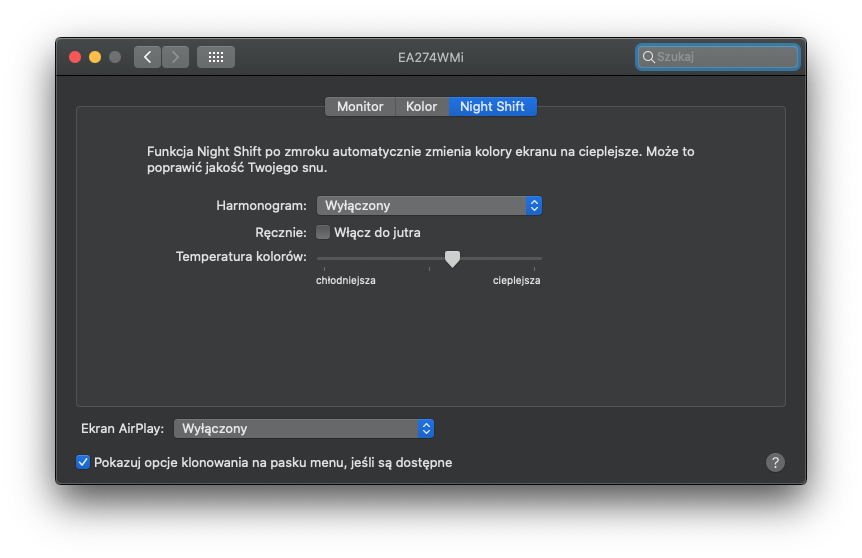
Task: Click the back navigation arrow
Action: 148,57
